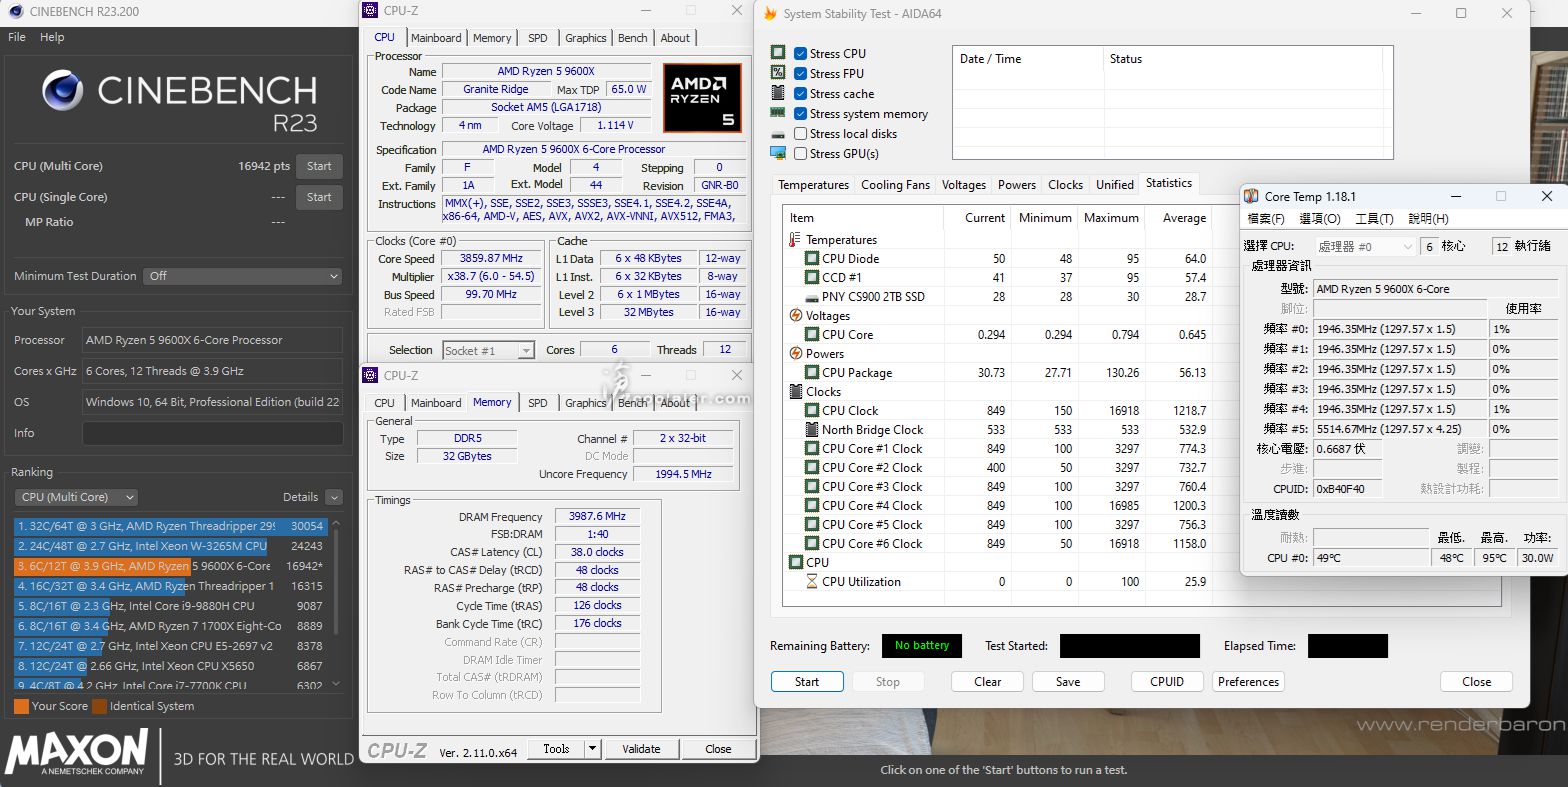Enable the Stress local disks checkbox
The image size is (1568, 787).
pyautogui.click(x=801, y=134)
